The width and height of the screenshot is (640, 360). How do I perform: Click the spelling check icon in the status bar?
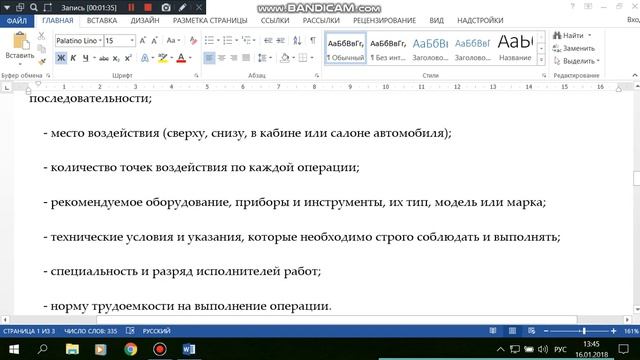pos(130,331)
